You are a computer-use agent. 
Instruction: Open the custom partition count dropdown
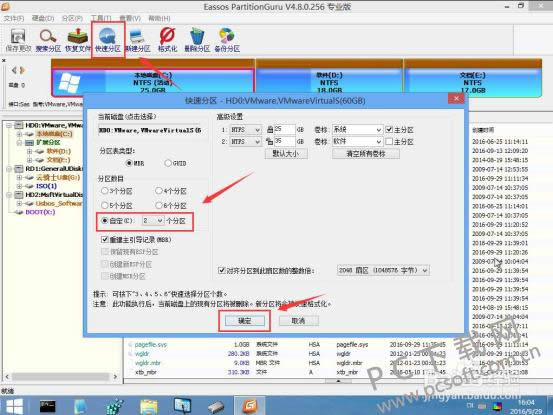(153, 221)
